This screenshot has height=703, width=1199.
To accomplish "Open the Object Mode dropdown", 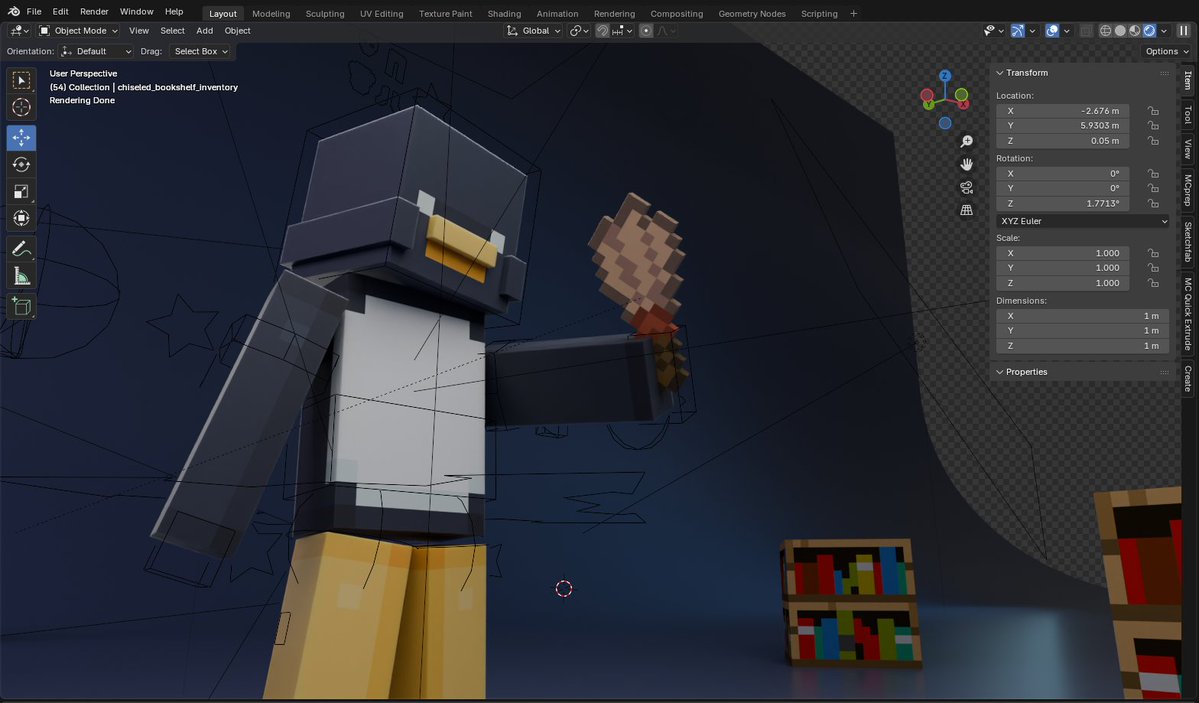I will tap(78, 31).
